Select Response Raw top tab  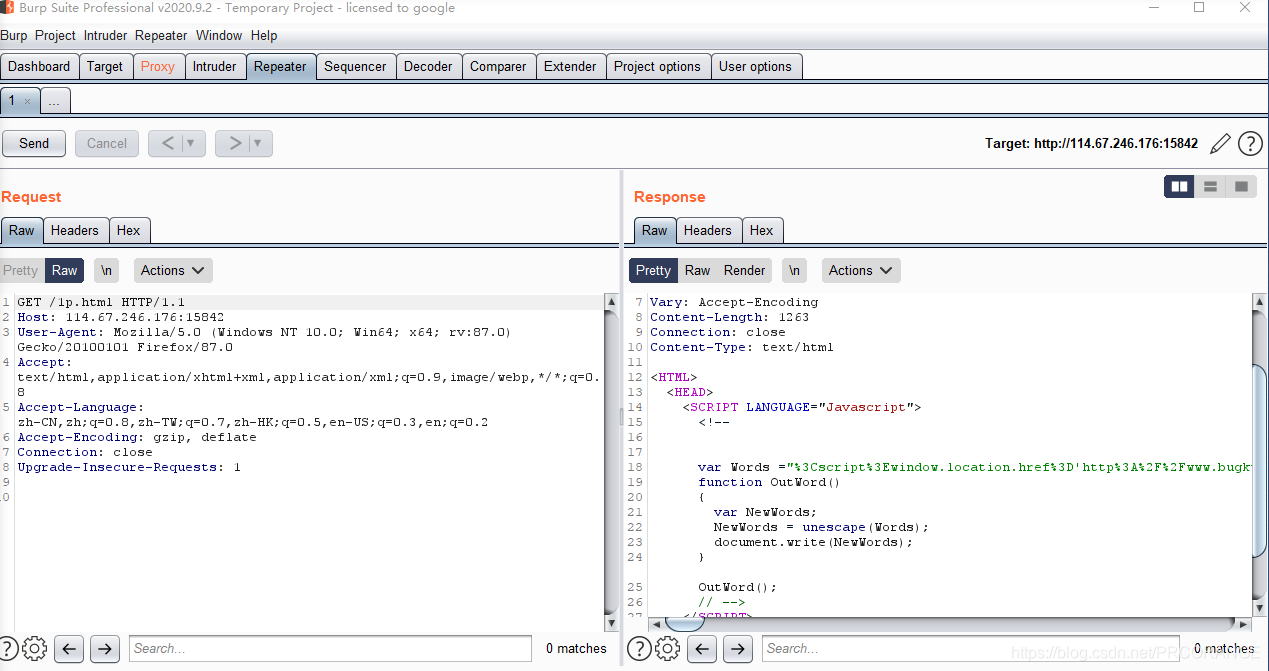(654, 230)
